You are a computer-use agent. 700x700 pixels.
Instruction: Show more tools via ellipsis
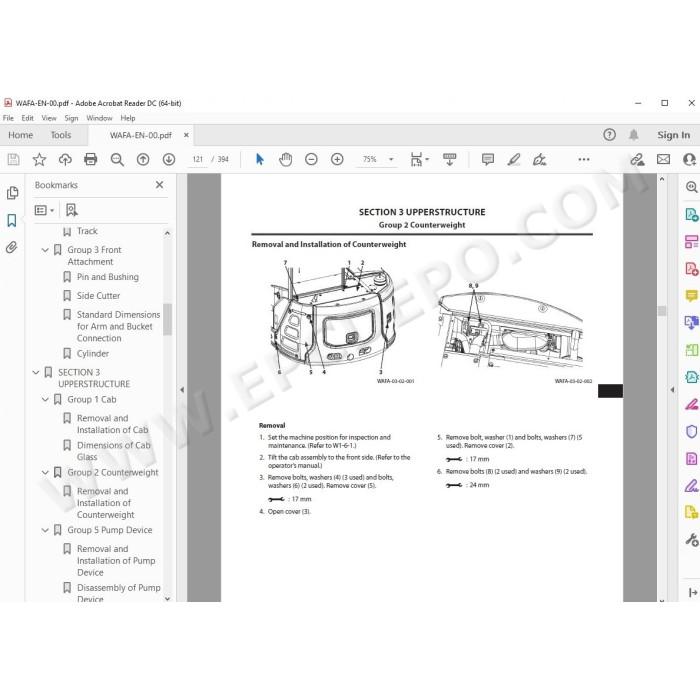tap(583, 159)
